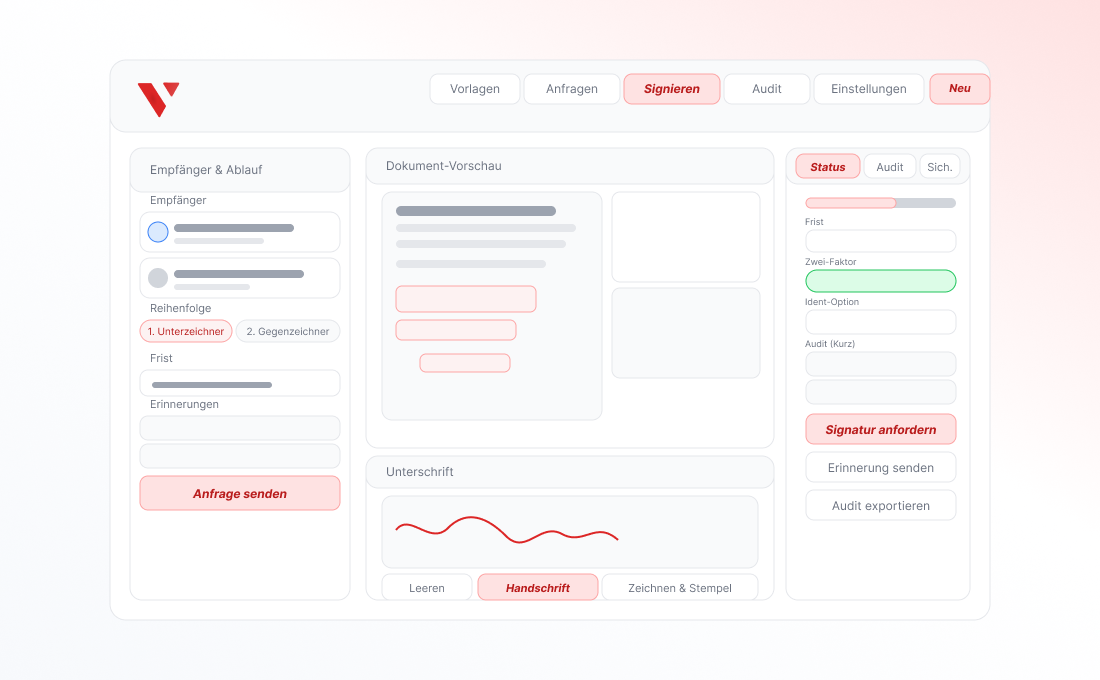Go to the Audit navigation tab
Viewport: 1100px width, 680px height.
[x=767, y=89]
